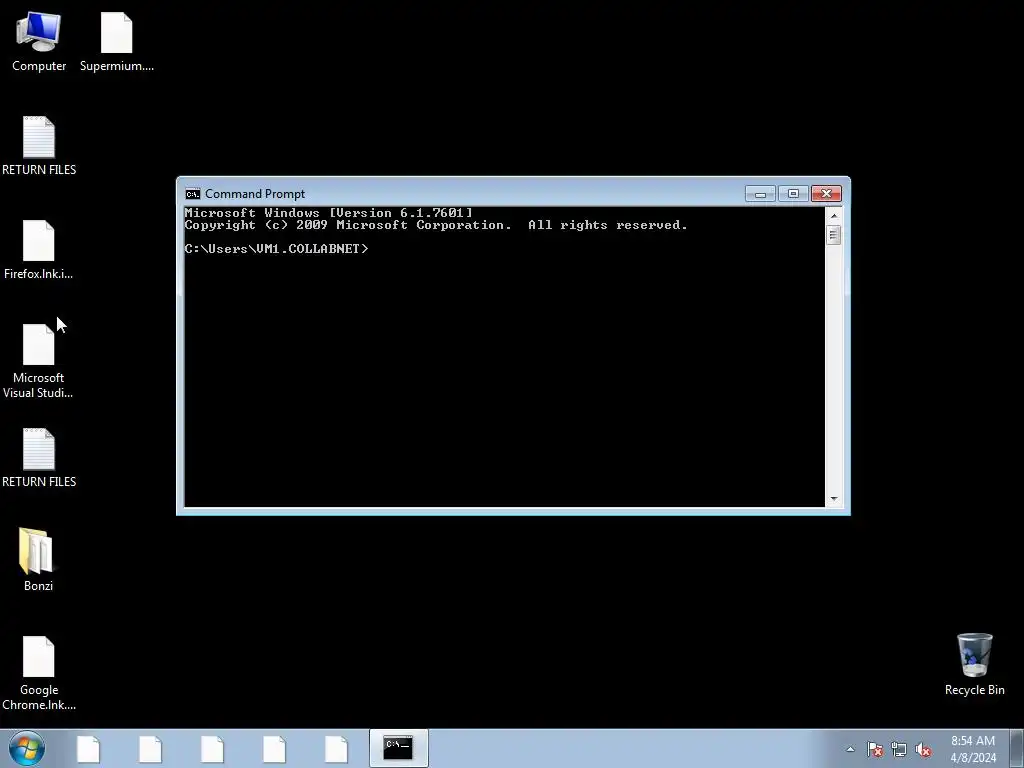Screen dimensions: 1024x768
Task: Show hidden tray icons arrow
Action: (850, 749)
